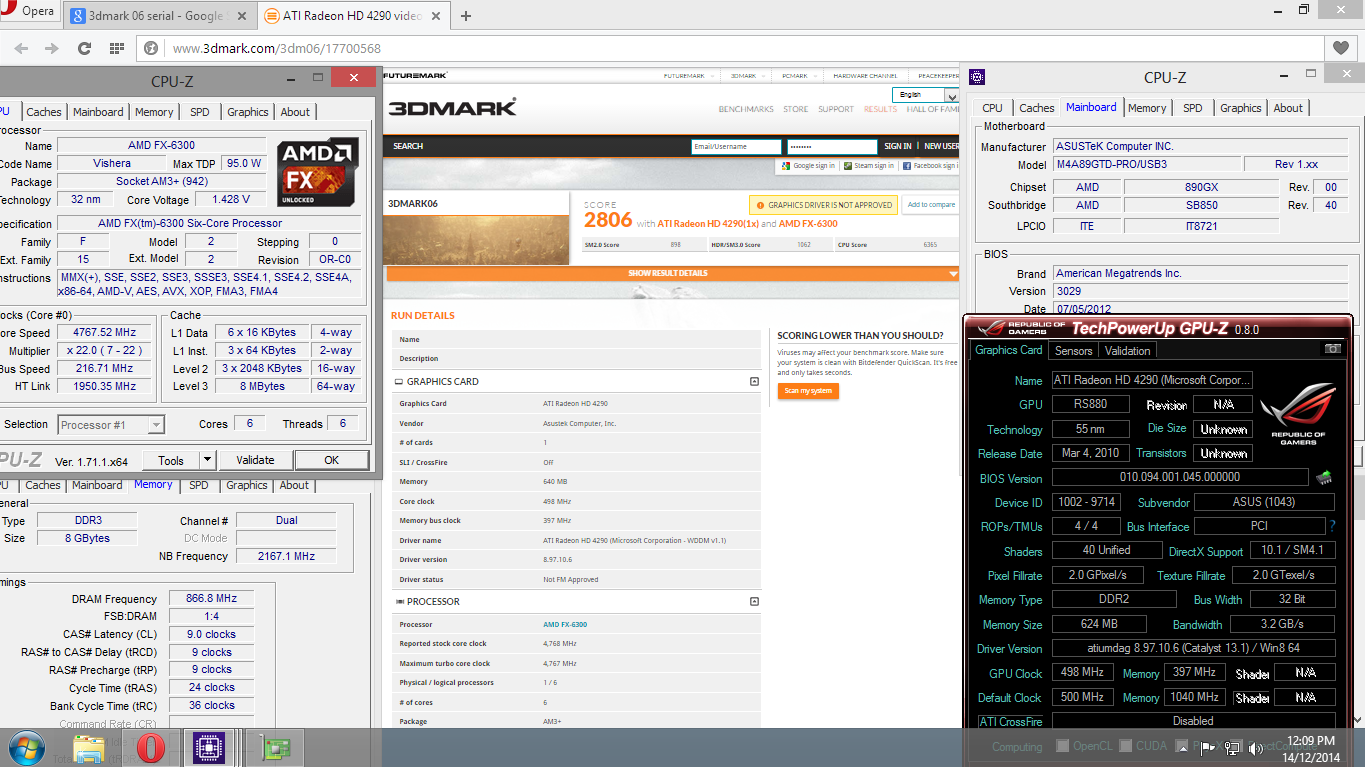Bookmark page with the heart icon
This screenshot has height=767, width=1365.
(1340, 48)
